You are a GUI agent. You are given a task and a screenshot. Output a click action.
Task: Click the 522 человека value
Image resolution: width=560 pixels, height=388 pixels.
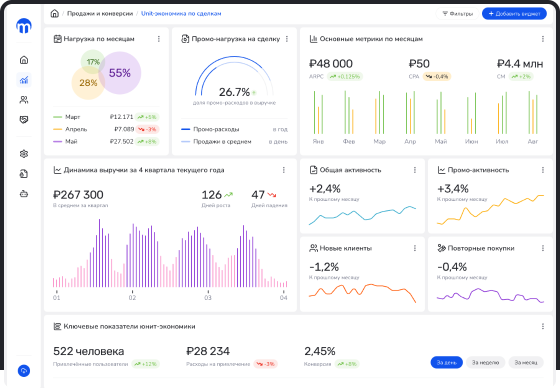click(x=89, y=351)
